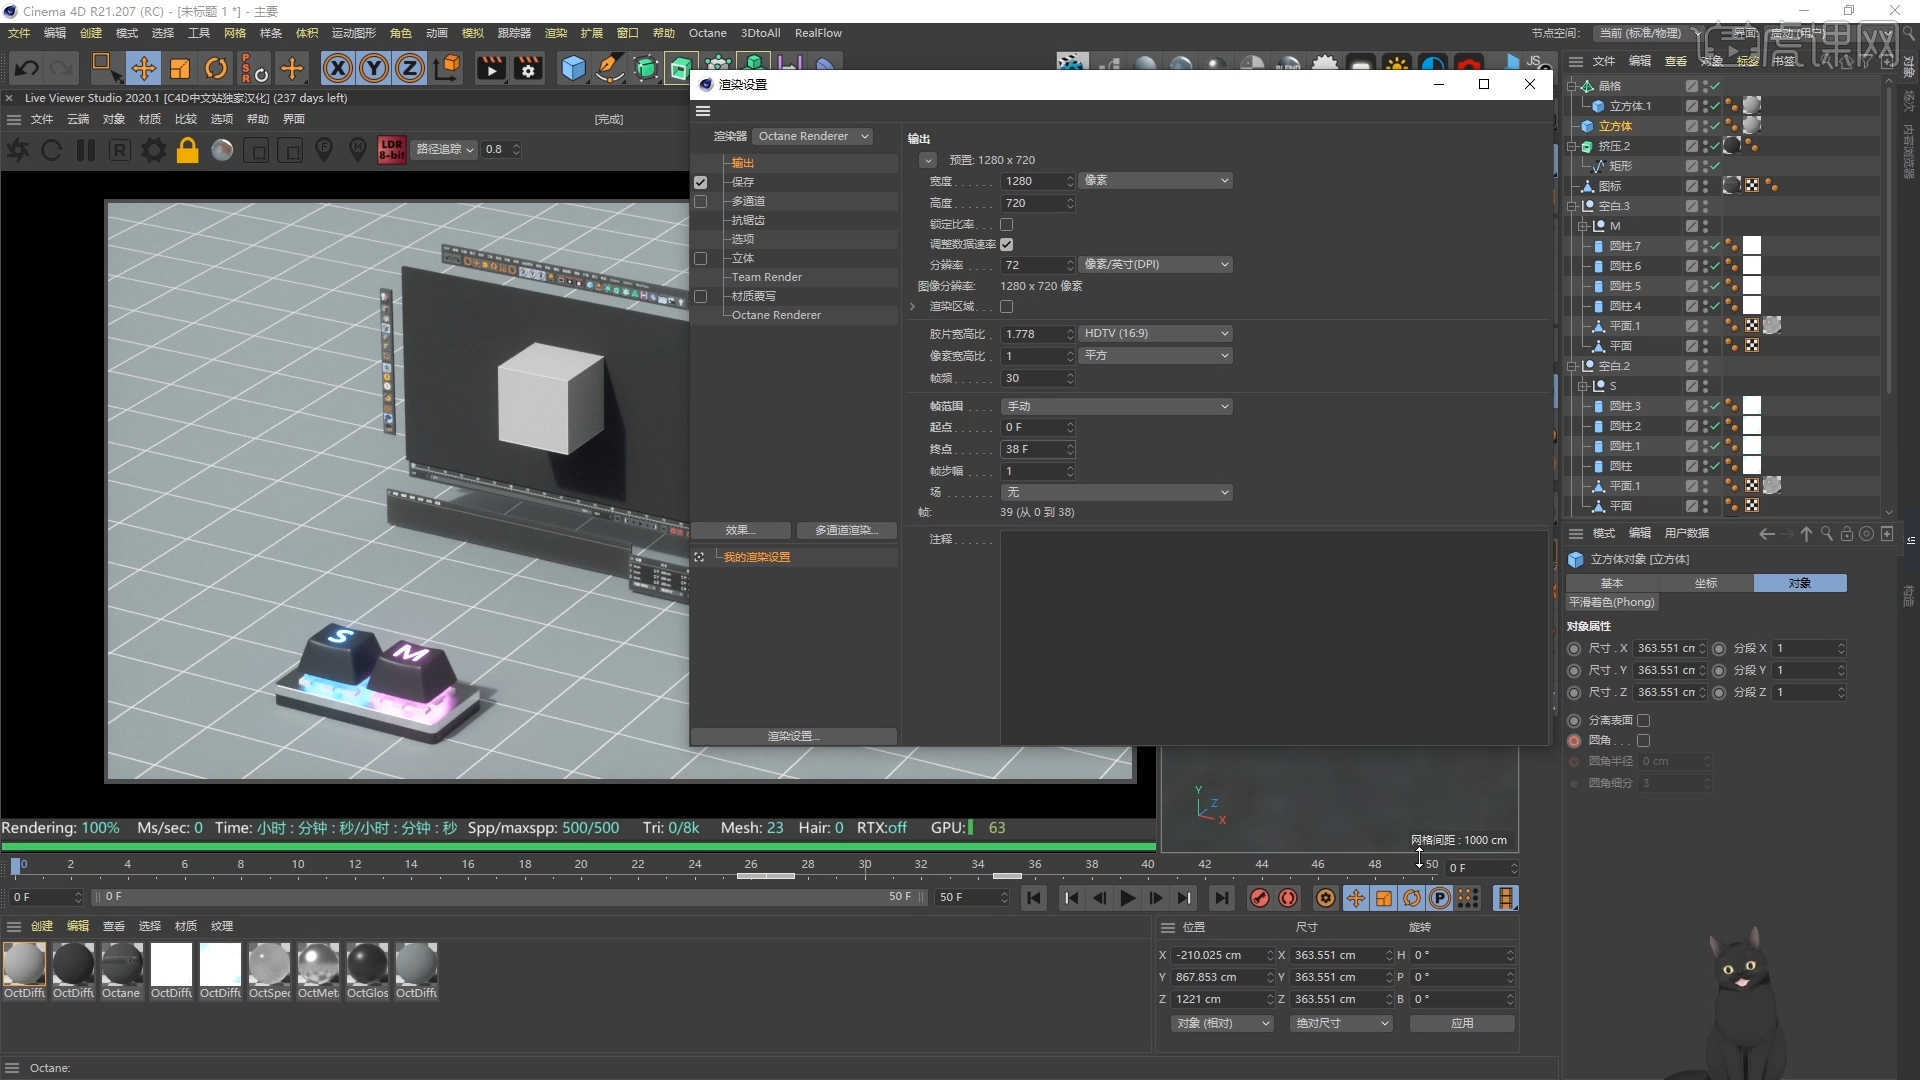Select Anti-aliasing entry in settings list

(x=748, y=220)
